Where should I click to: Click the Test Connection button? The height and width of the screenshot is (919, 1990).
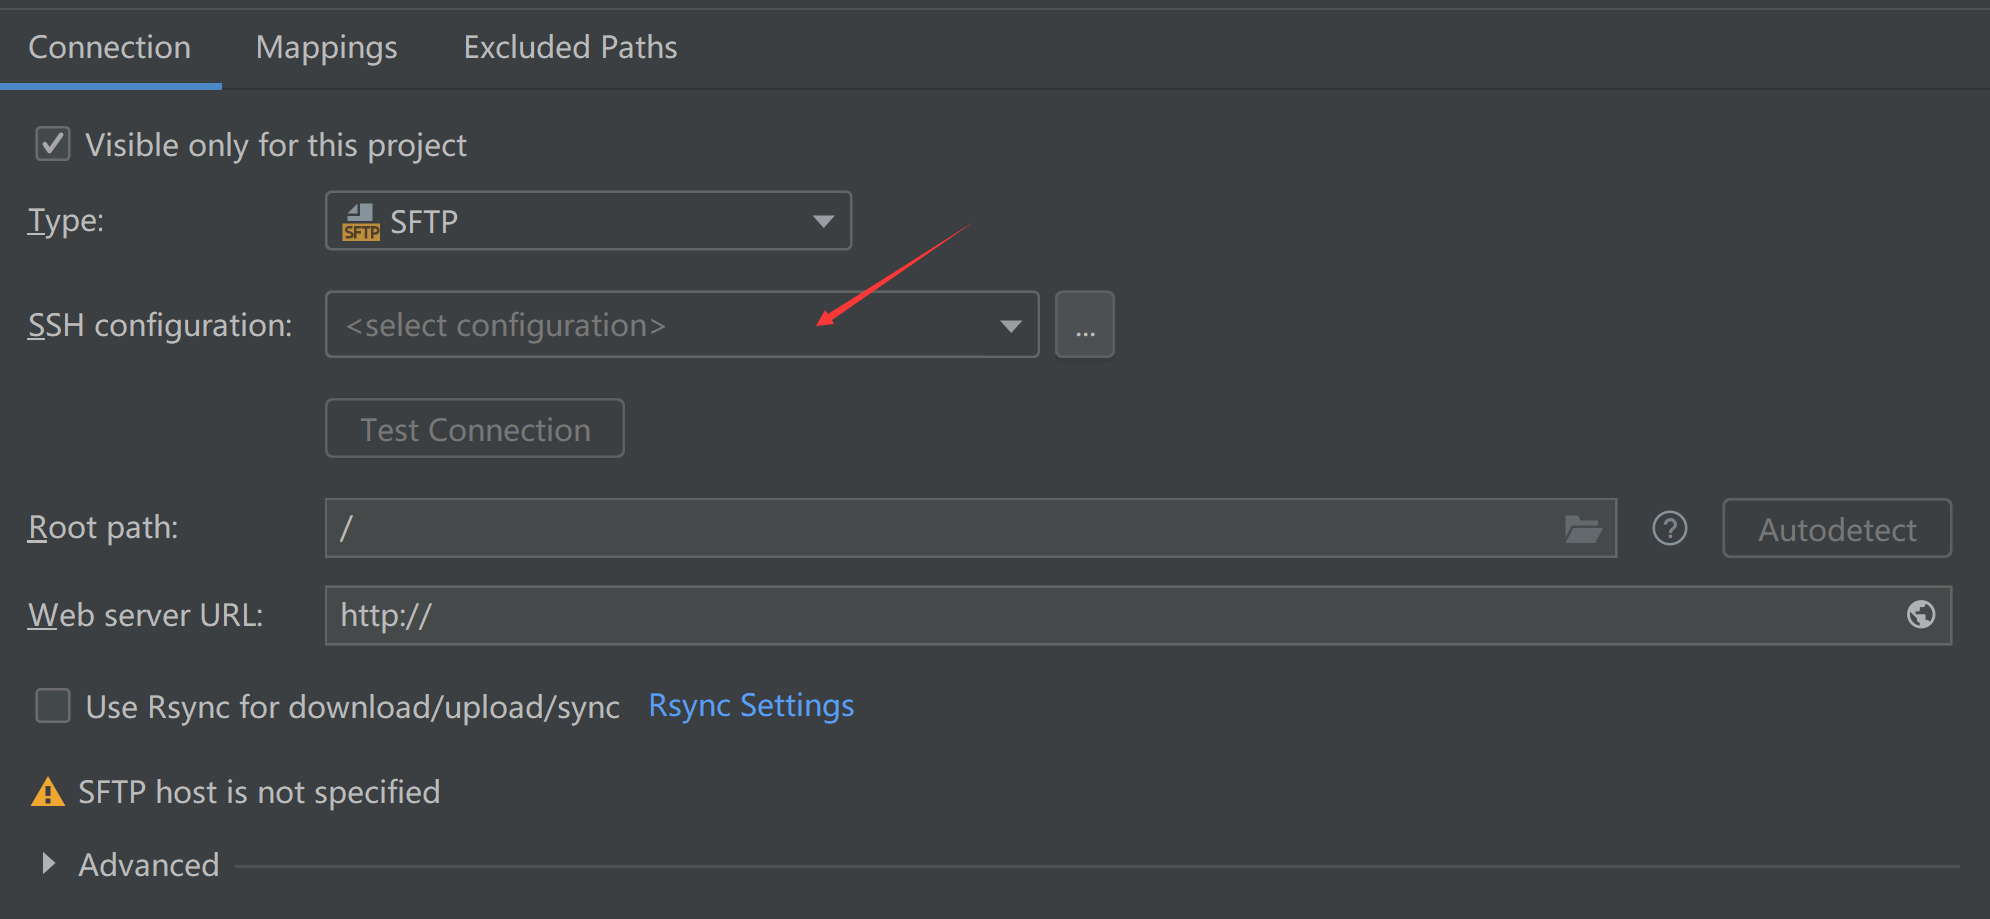[x=475, y=429]
